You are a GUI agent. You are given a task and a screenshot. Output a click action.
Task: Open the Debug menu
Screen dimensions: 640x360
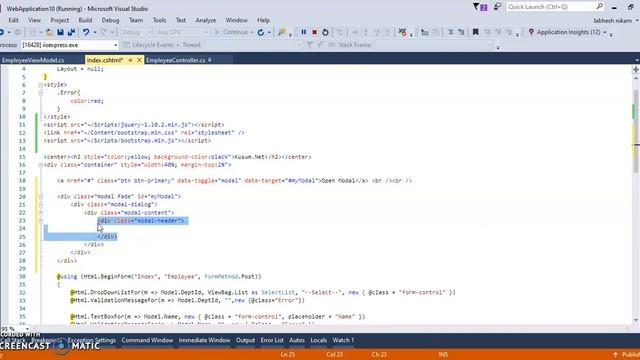coord(110,20)
